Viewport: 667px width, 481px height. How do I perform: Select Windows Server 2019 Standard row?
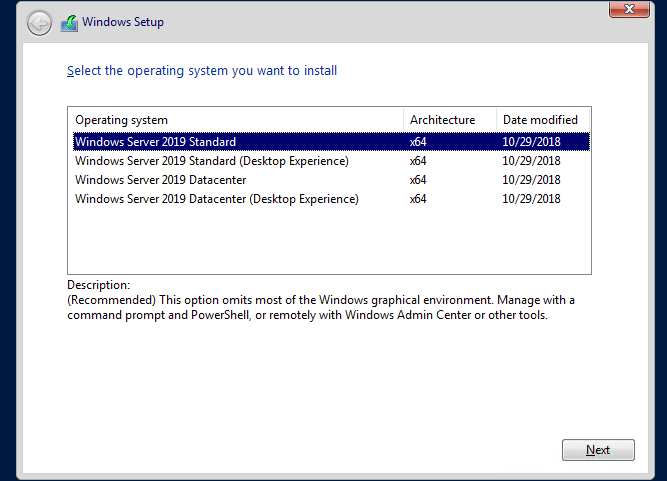[x=155, y=142]
